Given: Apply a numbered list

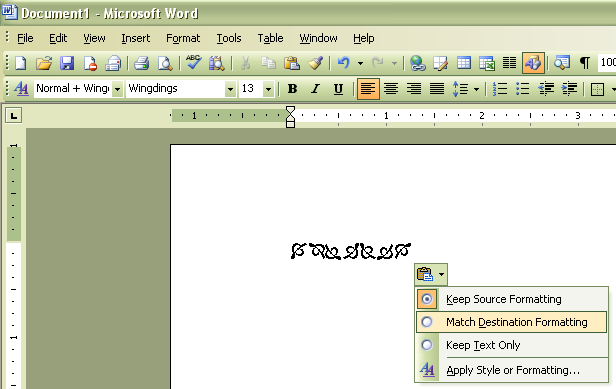Looking at the screenshot, I should pyautogui.click(x=500, y=89).
